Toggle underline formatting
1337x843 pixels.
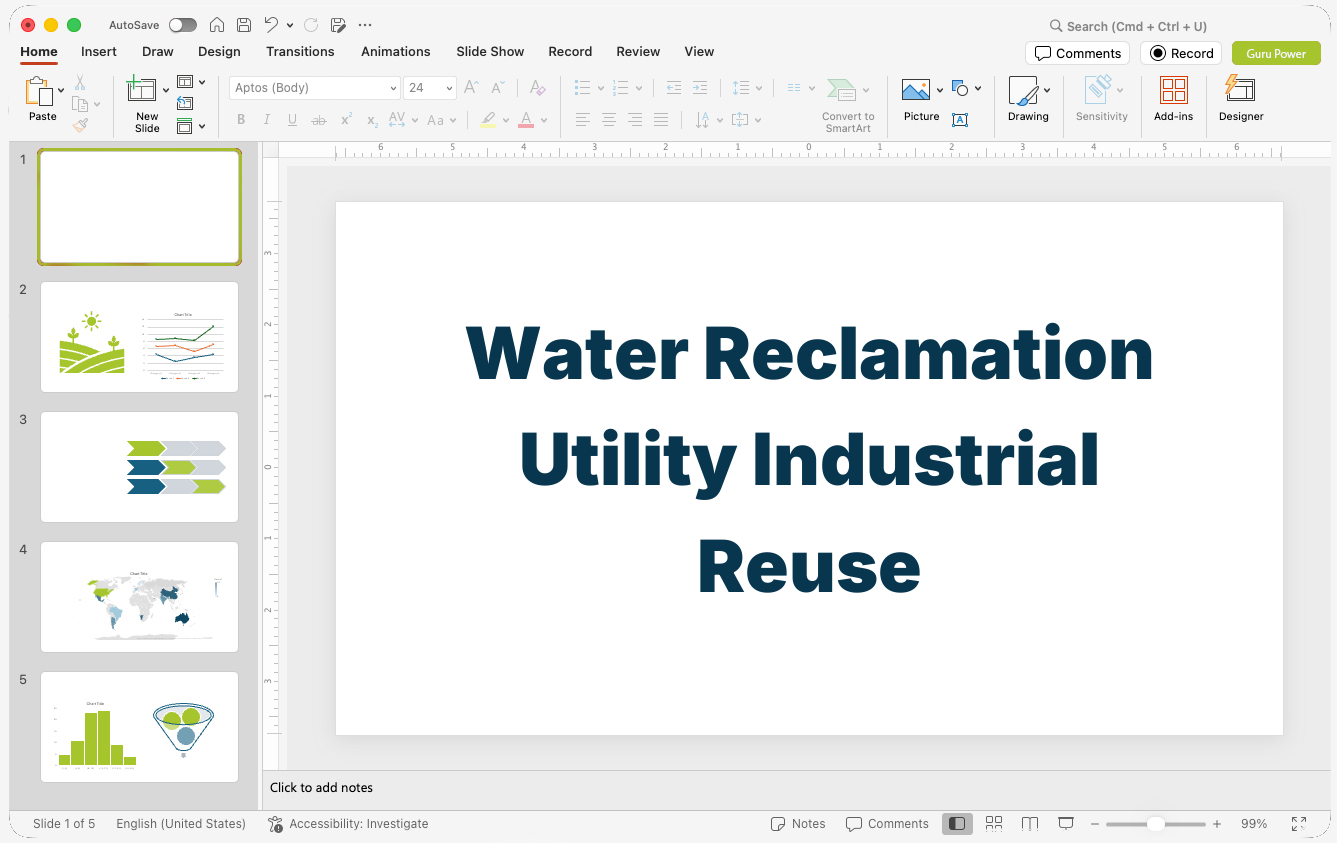[292, 120]
